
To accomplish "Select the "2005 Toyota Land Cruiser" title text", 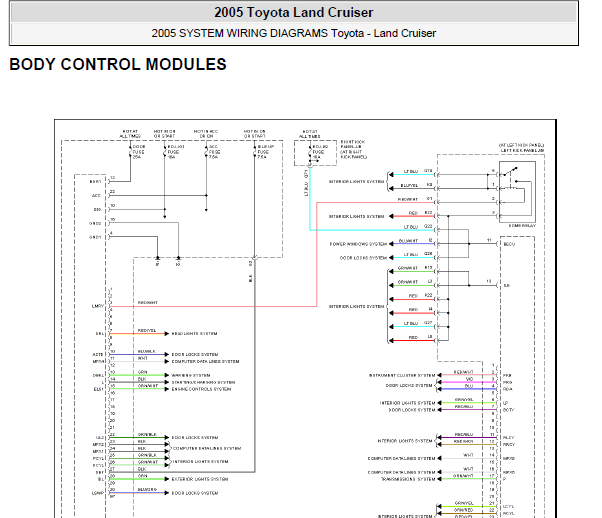I will click(x=293, y=12).
